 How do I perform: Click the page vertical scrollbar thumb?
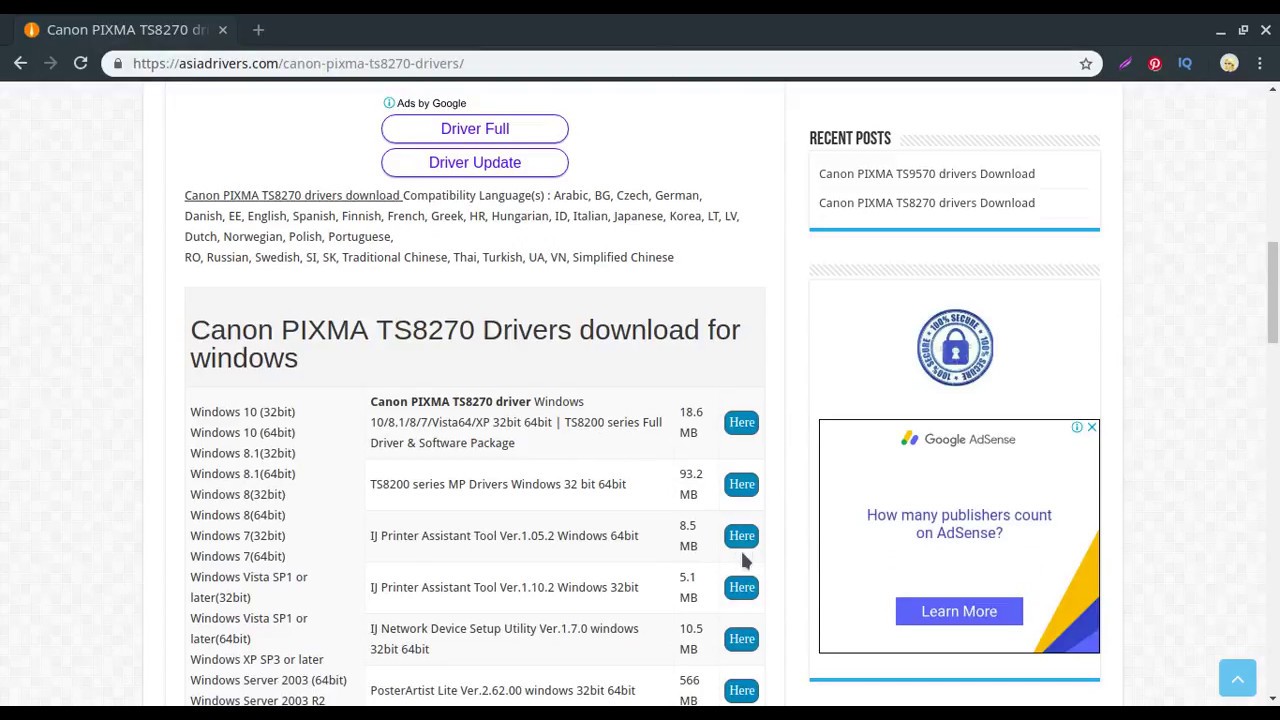pos(1272,292)
